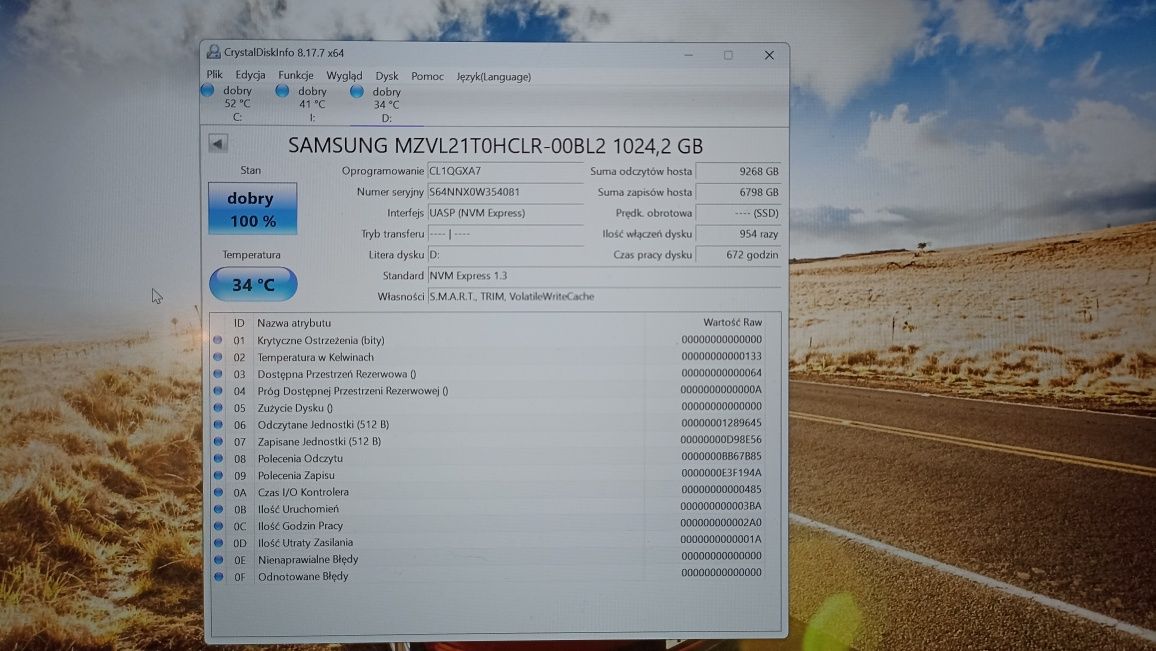Click the Nazwa atrybutu column header
Viewport: 1156px width, 651px height.
pyautogui.click(x=293, y=323)
